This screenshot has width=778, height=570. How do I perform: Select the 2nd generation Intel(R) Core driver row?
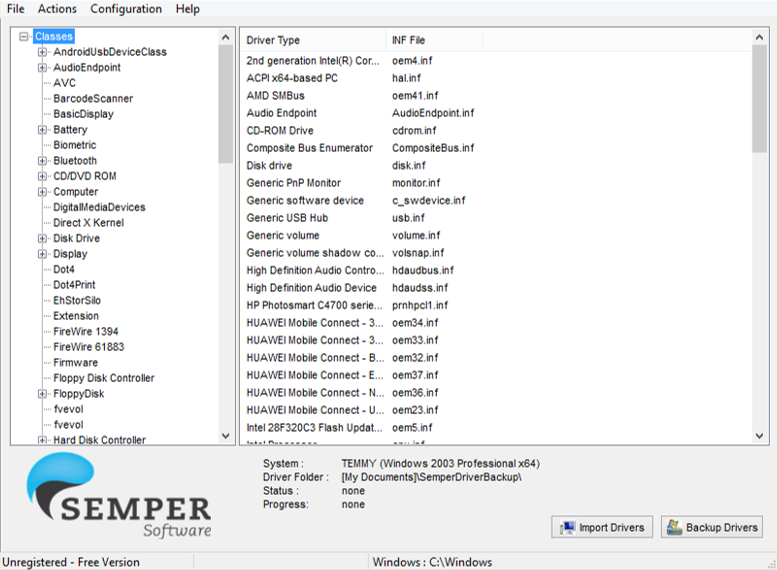tap(313, 61)
